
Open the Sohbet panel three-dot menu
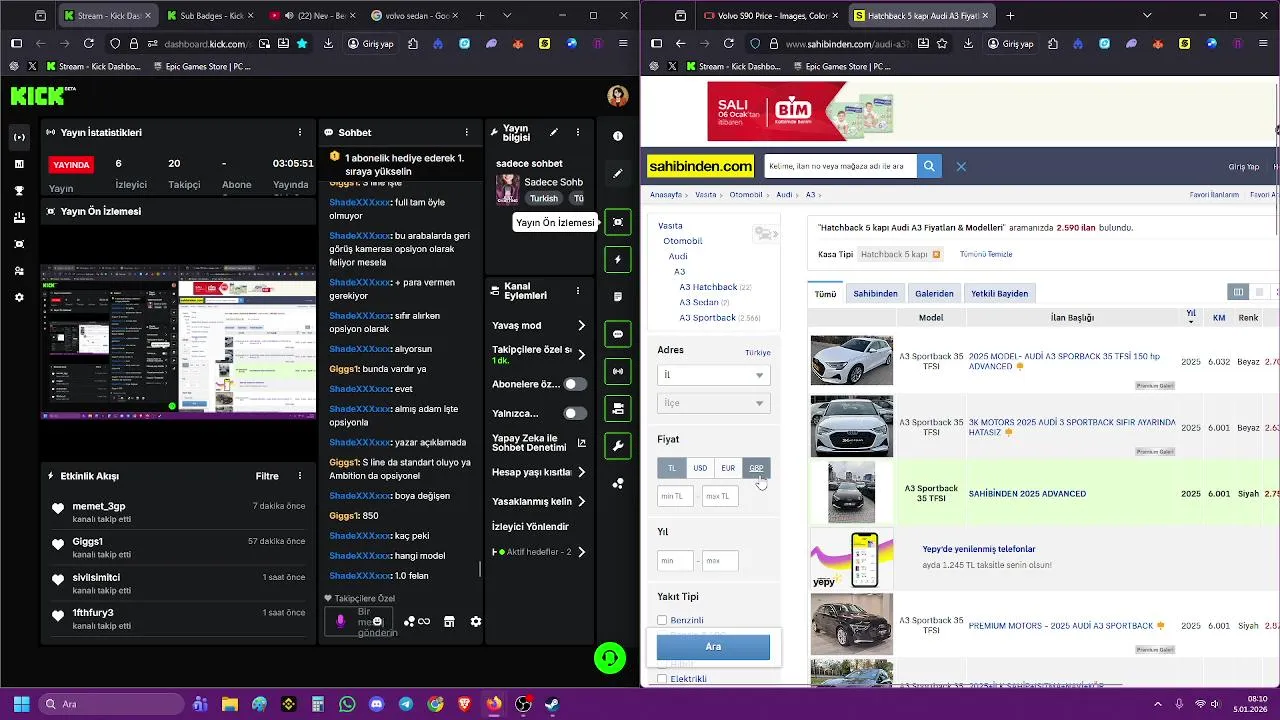pyautogui.click(x=467, y=132)
